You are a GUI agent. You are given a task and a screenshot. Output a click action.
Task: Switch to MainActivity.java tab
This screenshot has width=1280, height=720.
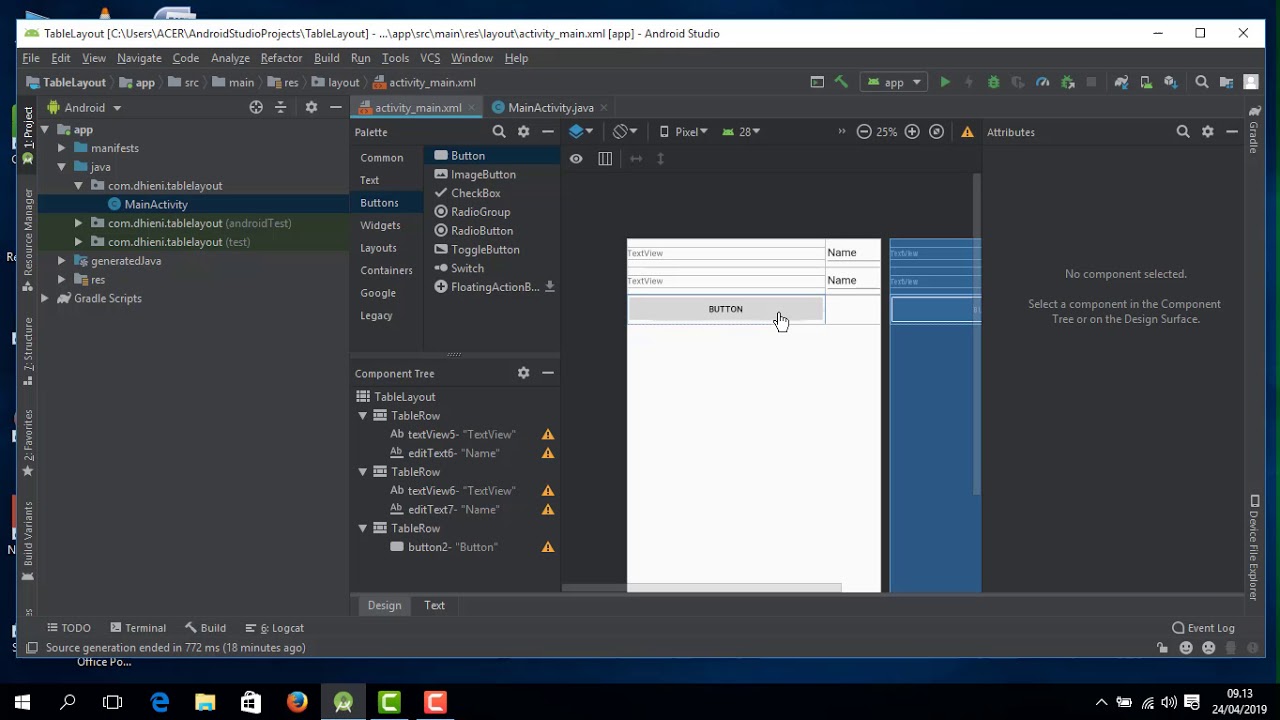pyautogui.click(x=549, y=108)
